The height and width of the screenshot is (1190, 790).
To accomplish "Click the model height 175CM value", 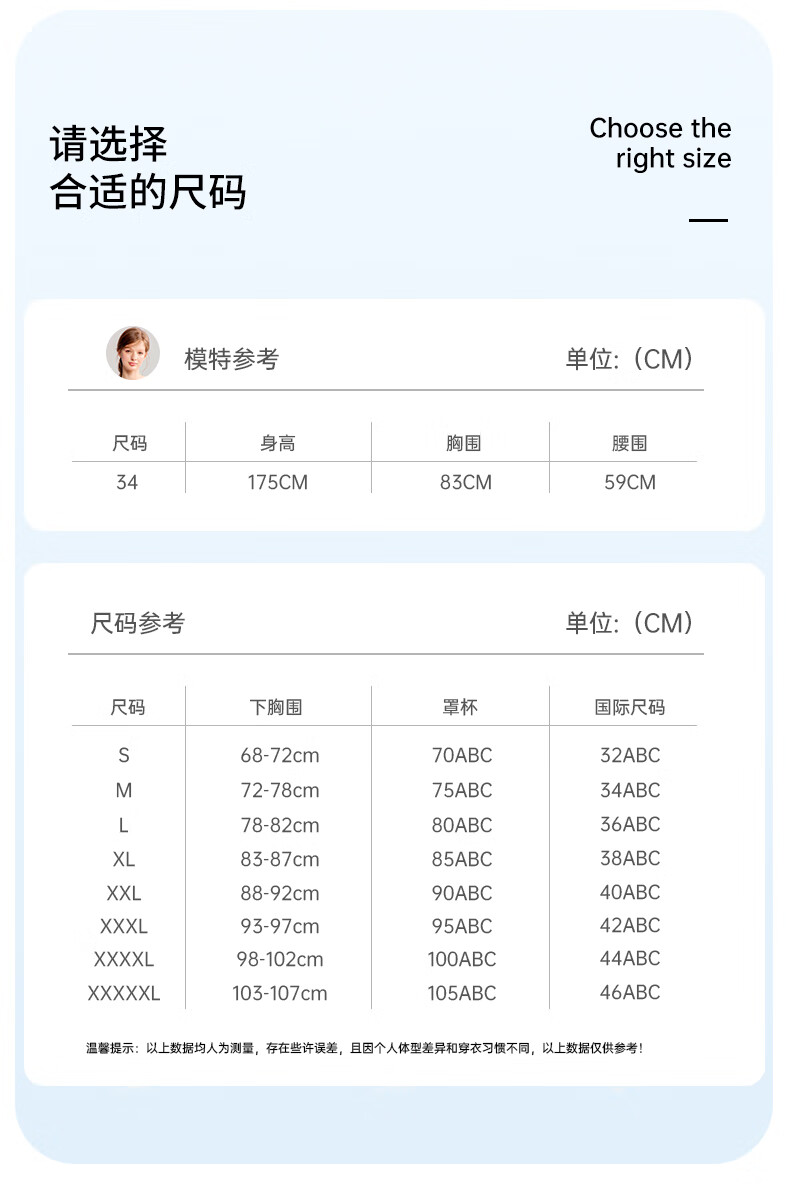I will point(278,482).
